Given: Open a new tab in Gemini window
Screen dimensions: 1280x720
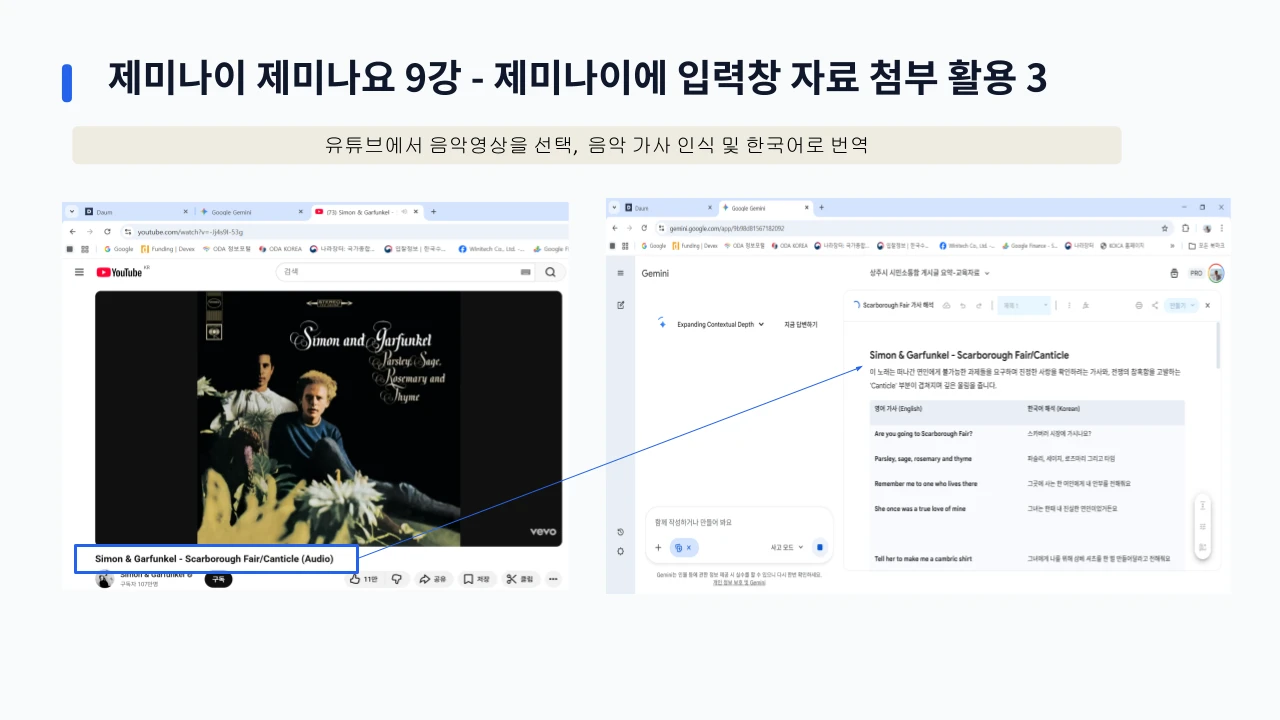Looking at the screenshot, I should [x=821, y=208].
